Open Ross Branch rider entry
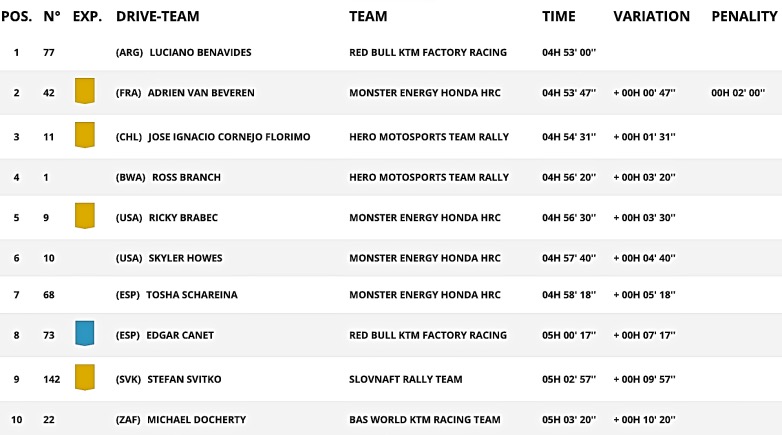This screenshot has height=435, width=782. 186,178
